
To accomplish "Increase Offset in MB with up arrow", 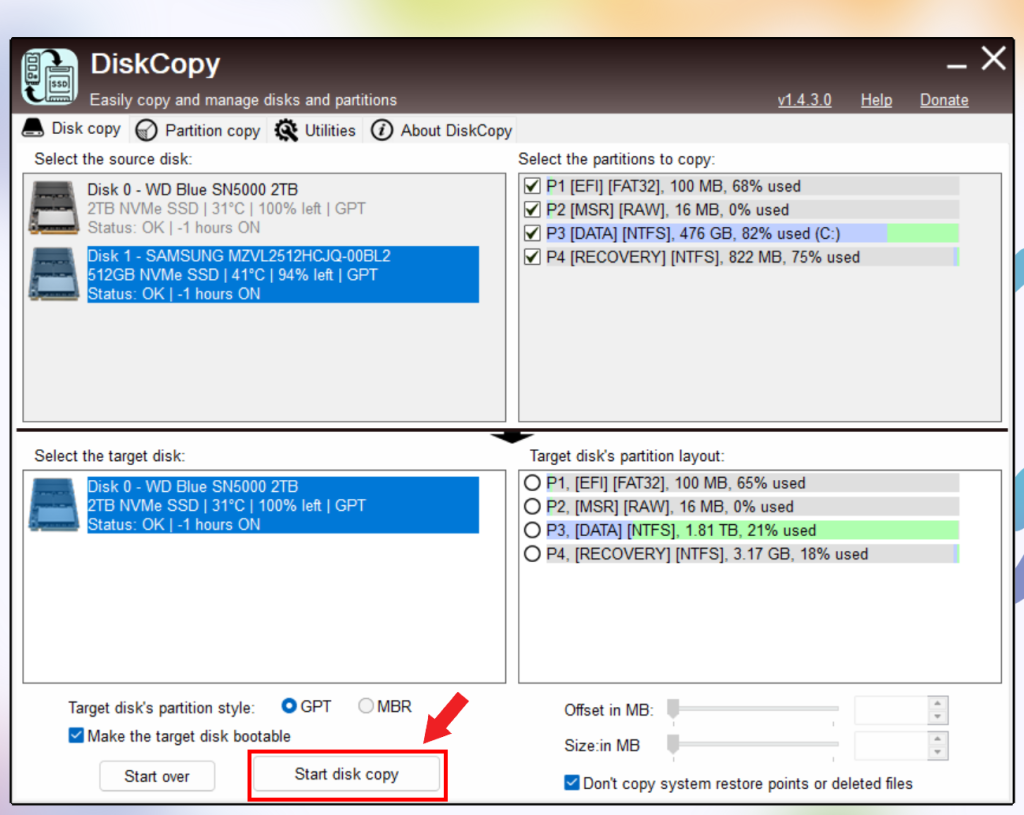I will point(937,703).
